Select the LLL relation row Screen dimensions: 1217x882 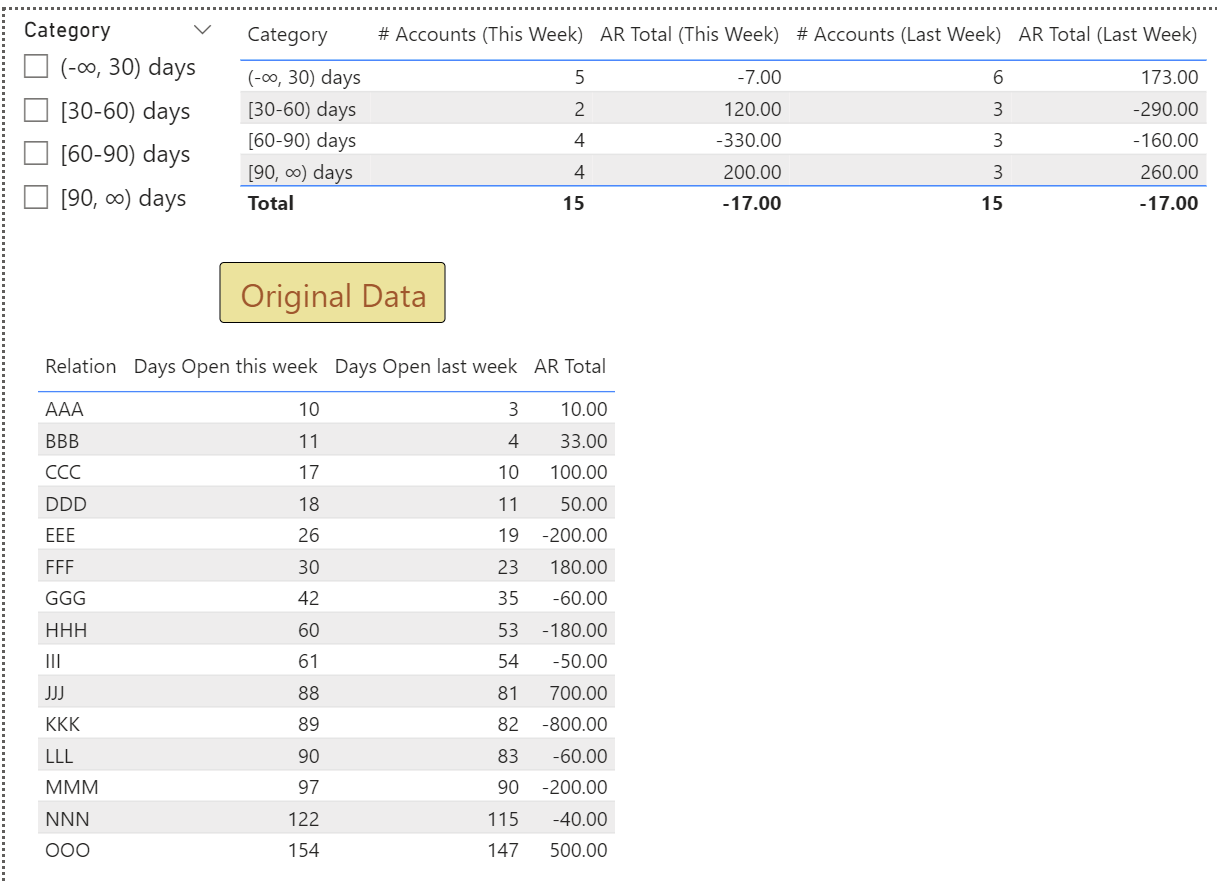tap(327, 755)
